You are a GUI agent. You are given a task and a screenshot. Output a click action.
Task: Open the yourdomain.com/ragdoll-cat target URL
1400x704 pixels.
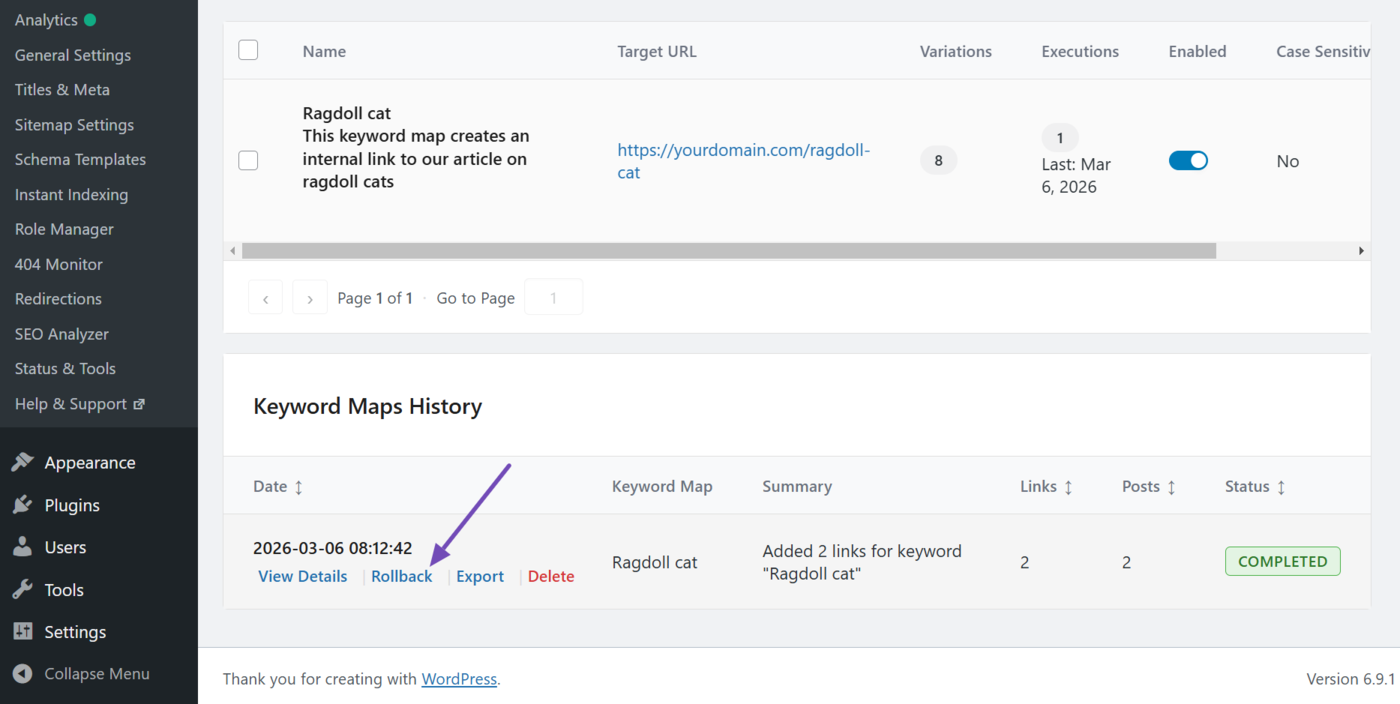(x=744, y=161)
